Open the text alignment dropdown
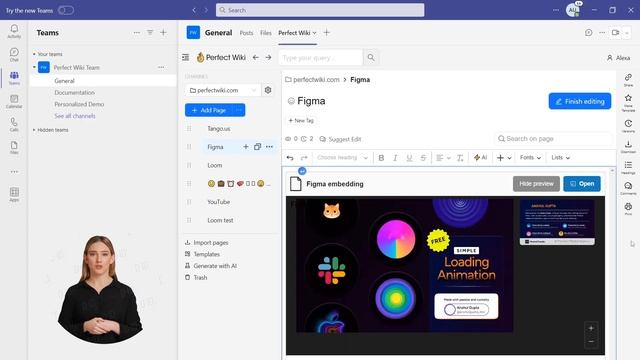 pyautogui.click(x=443, y=158)
